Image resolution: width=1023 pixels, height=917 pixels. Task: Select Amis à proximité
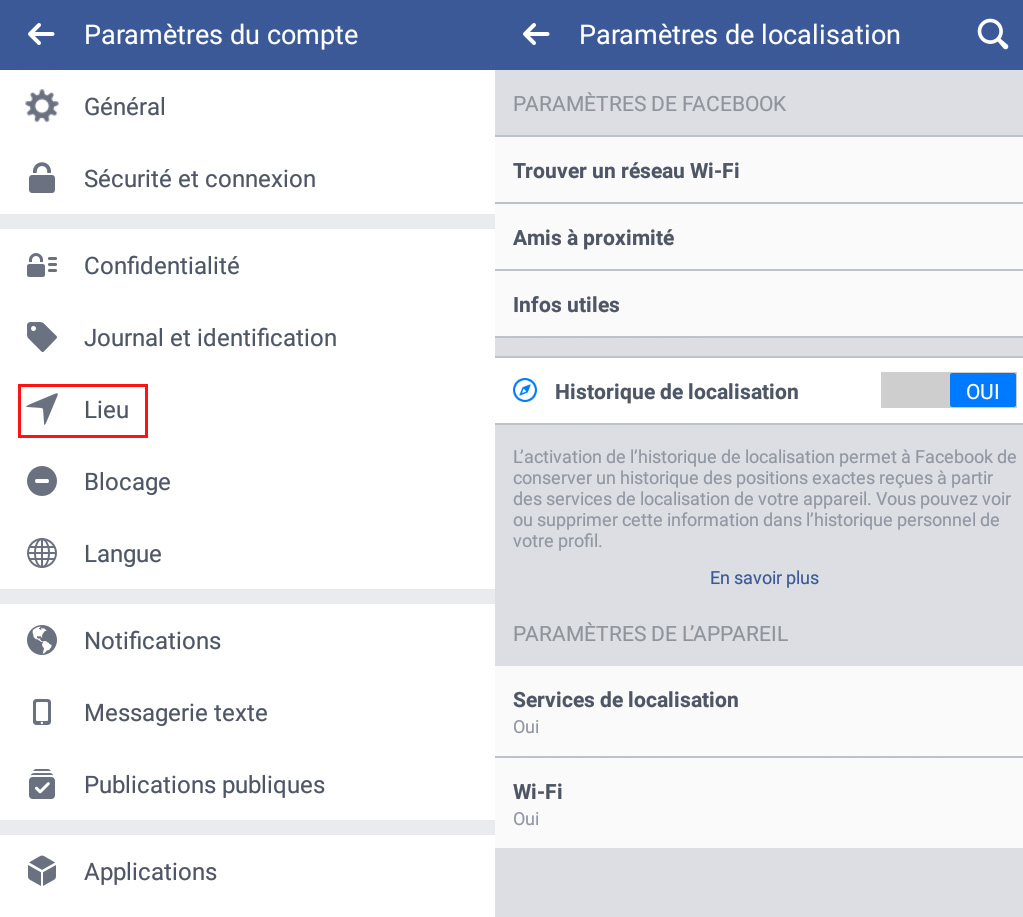pos(594,237)
